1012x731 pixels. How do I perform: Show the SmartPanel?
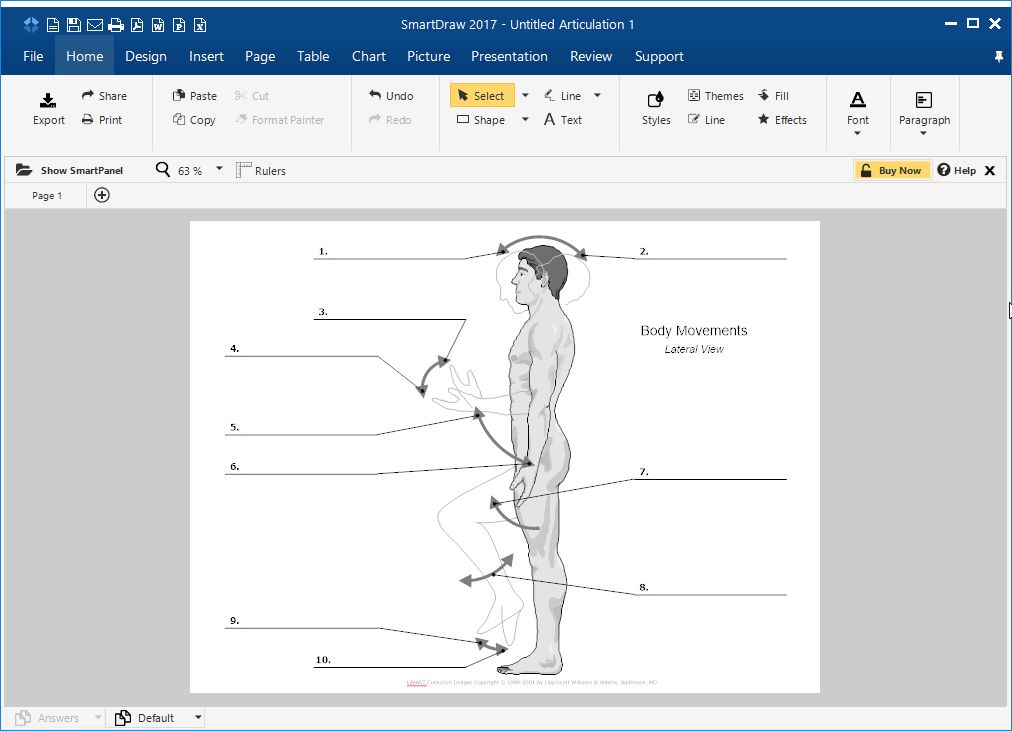click(68, 170)
